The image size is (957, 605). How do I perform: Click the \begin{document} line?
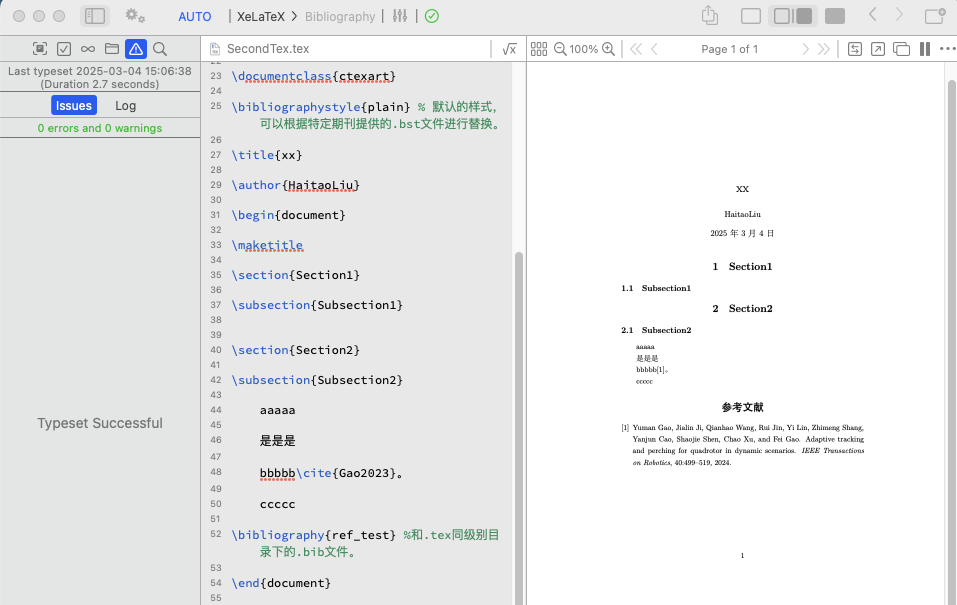[x=288, y=215]
